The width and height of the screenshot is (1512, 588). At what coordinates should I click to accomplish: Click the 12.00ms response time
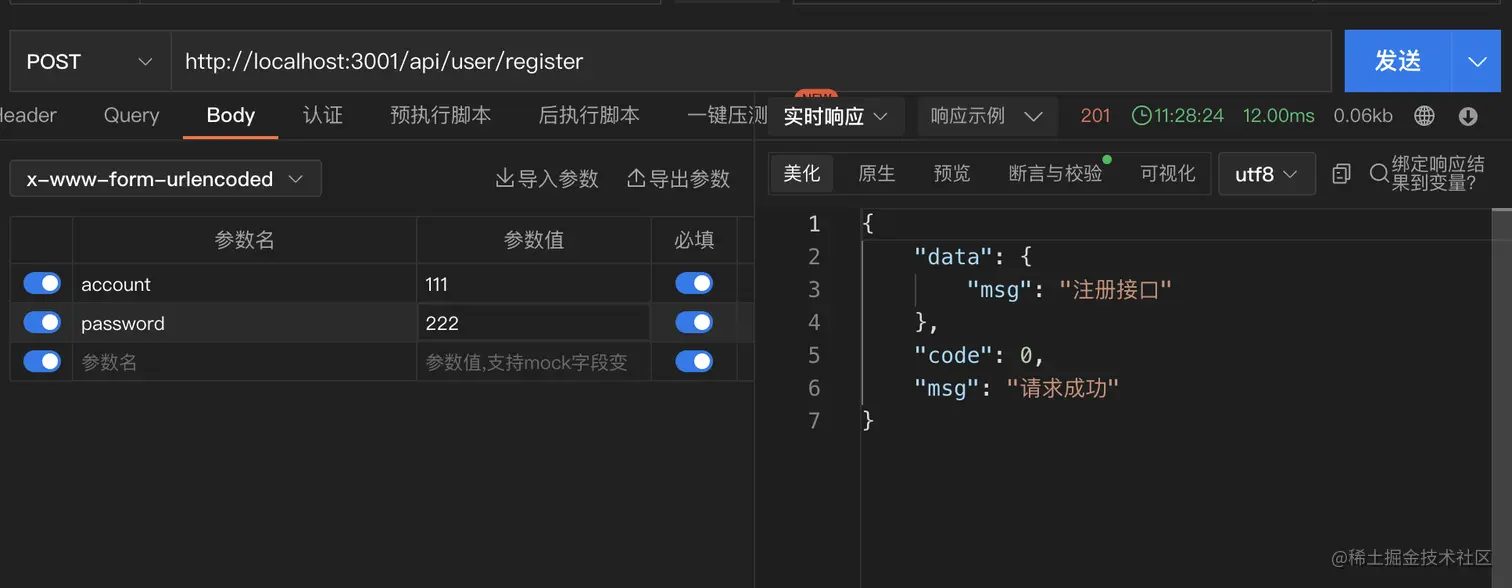click(1278, 116)
